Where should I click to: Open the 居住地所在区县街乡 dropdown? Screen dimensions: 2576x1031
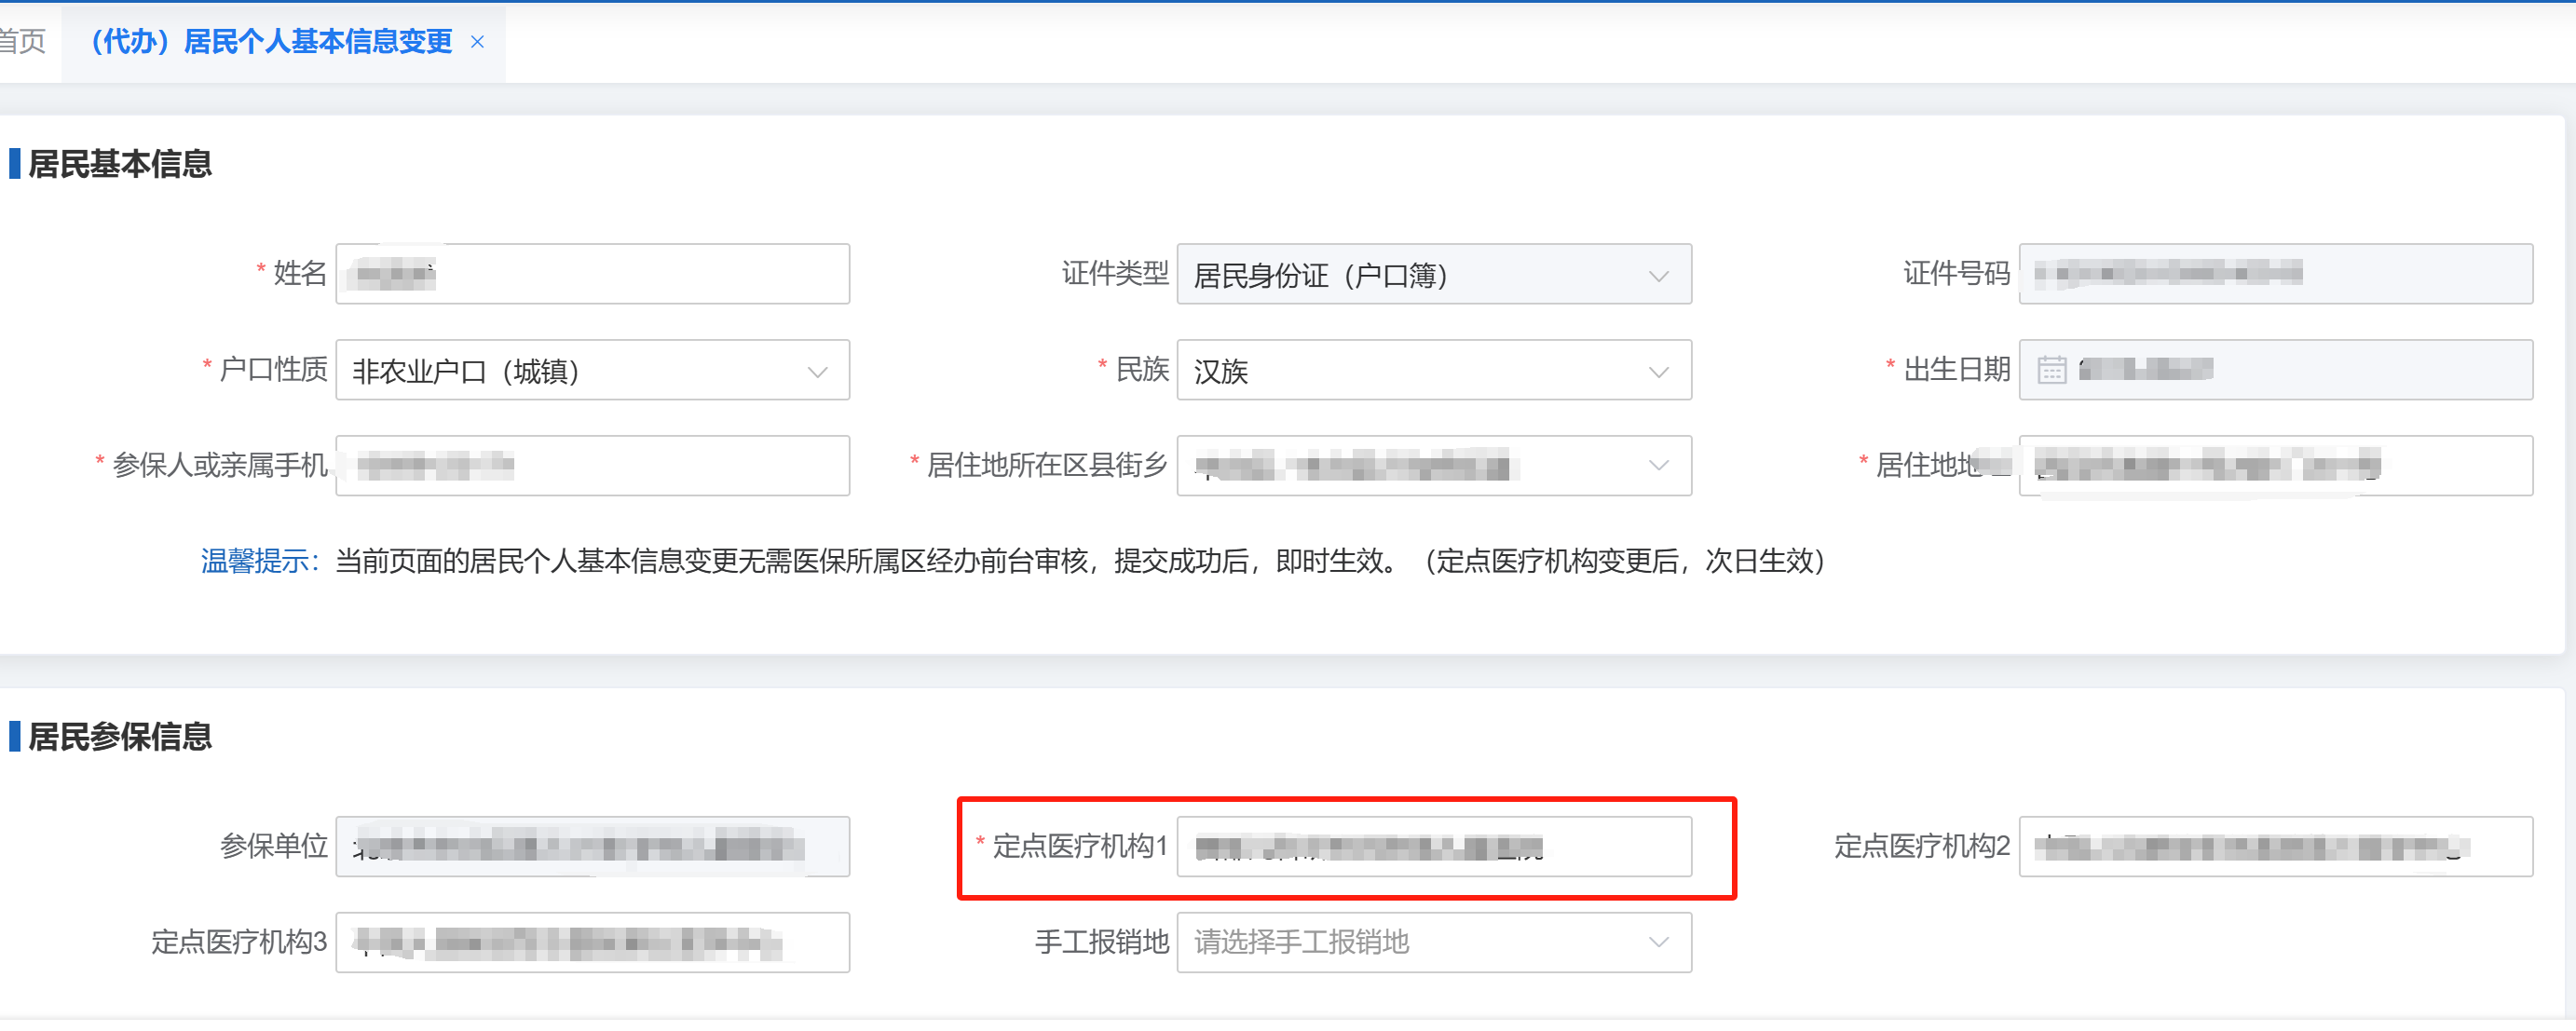(x=1434, y=466)
